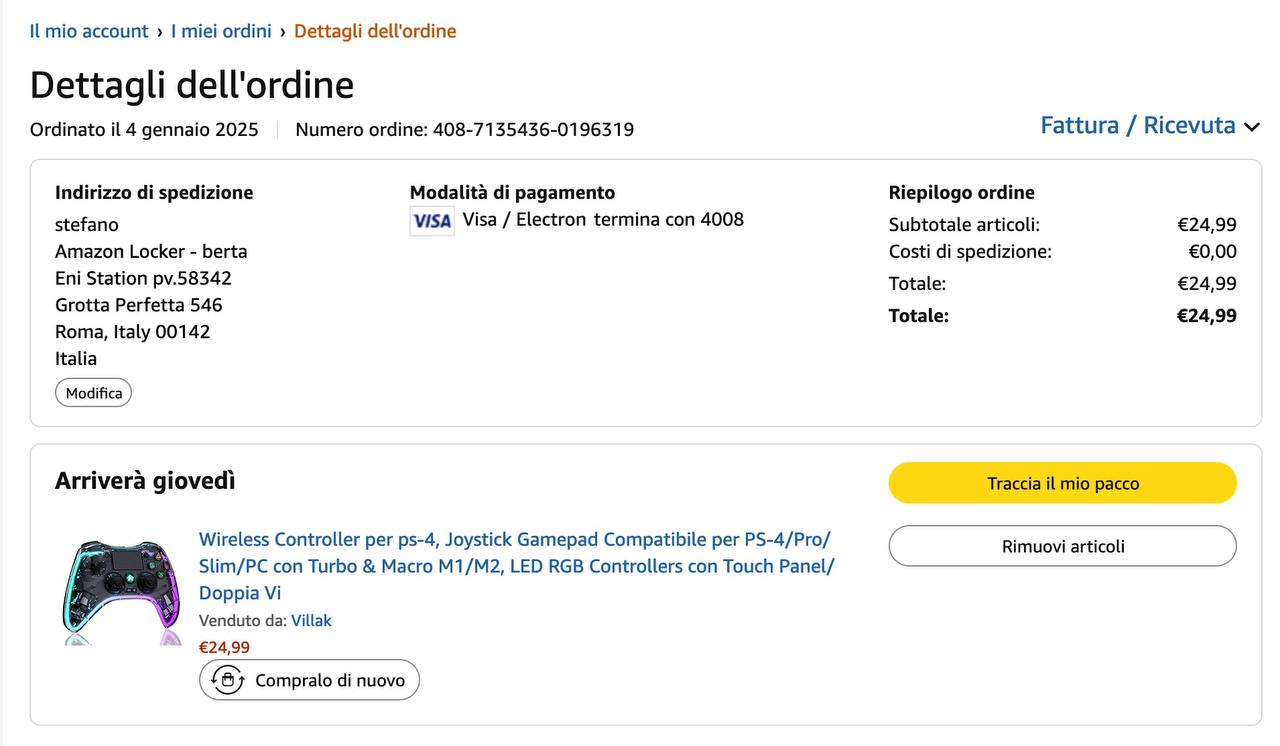Image resolution: width=1280 pixels, height=746 pixels.
Task: Click the bold Totale label in order summary
Action: pos(918,316)
